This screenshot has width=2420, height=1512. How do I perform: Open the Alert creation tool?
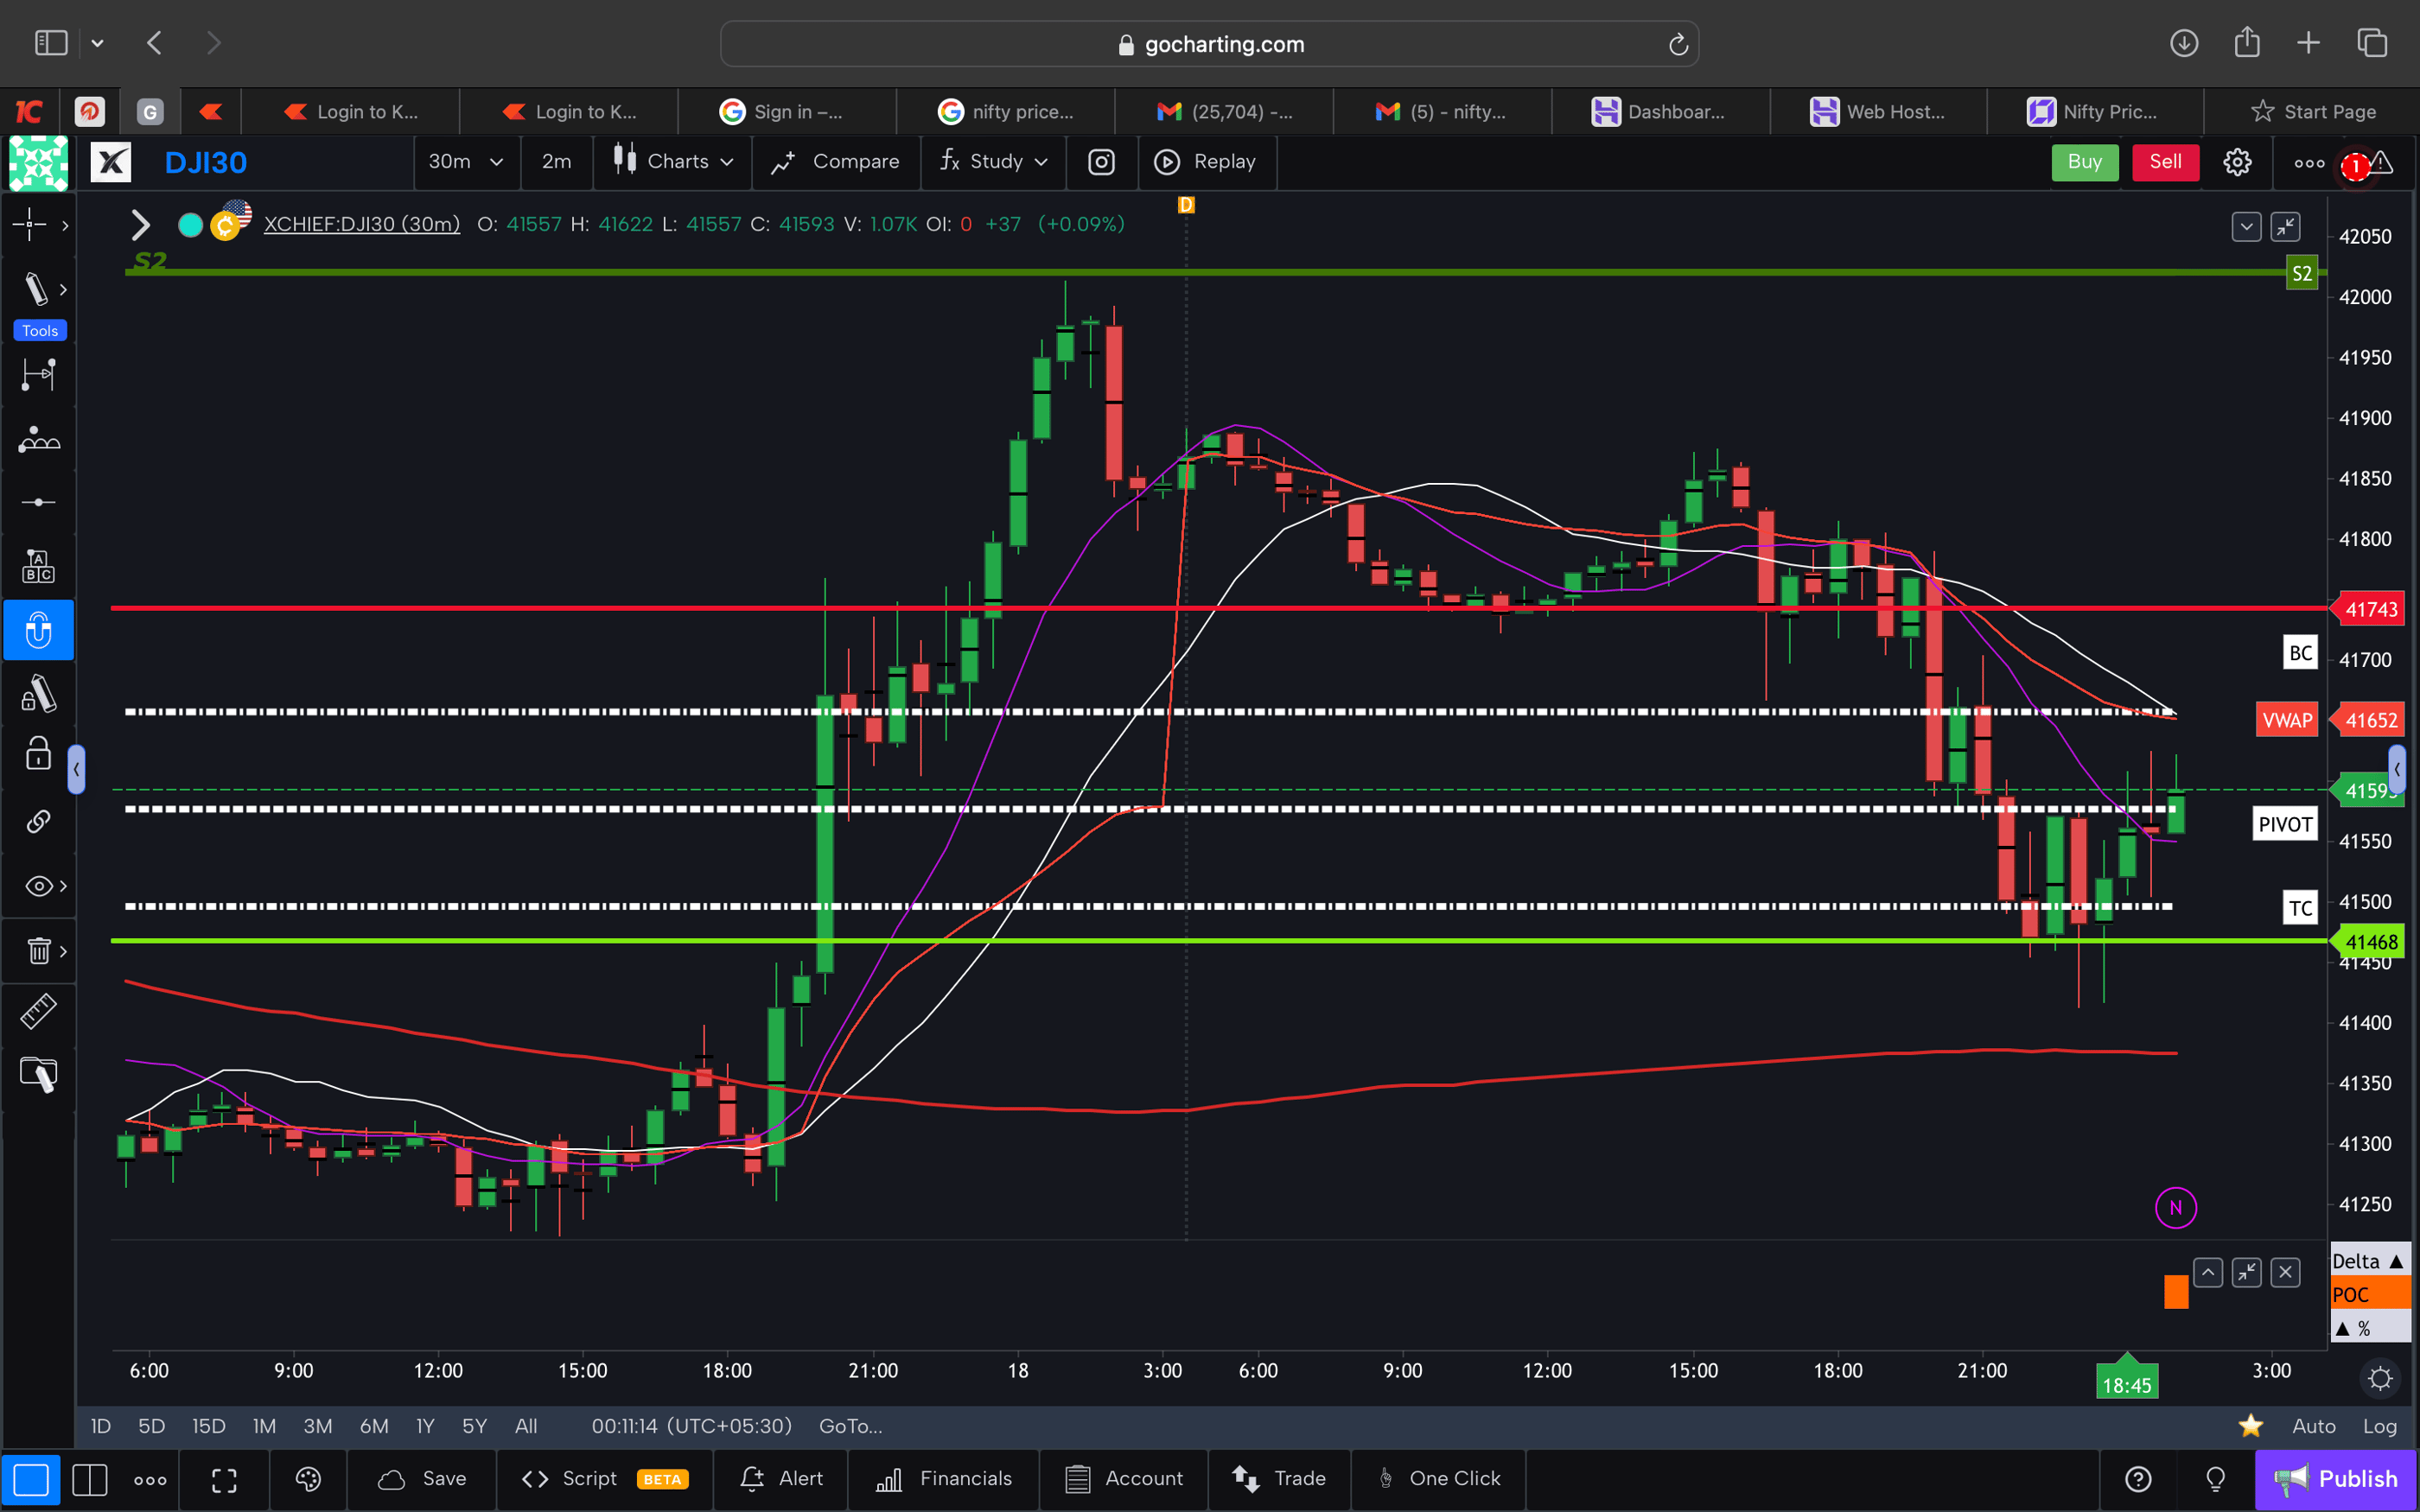(x=781, y=1479)
